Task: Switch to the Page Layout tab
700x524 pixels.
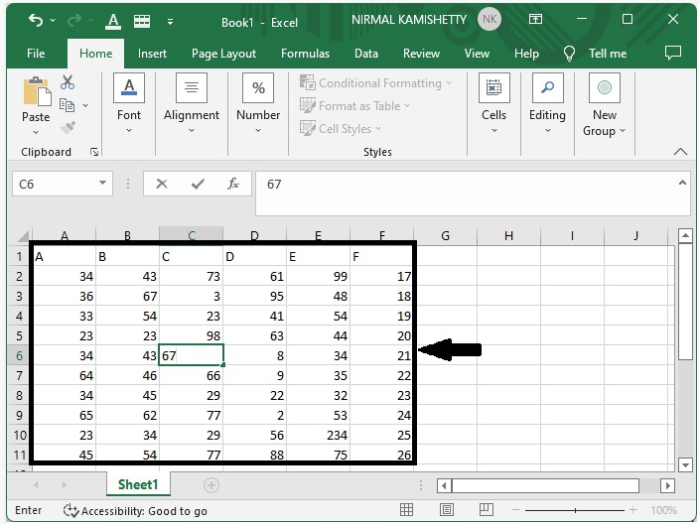Action: pyautogui.click(x=224, y=54)
